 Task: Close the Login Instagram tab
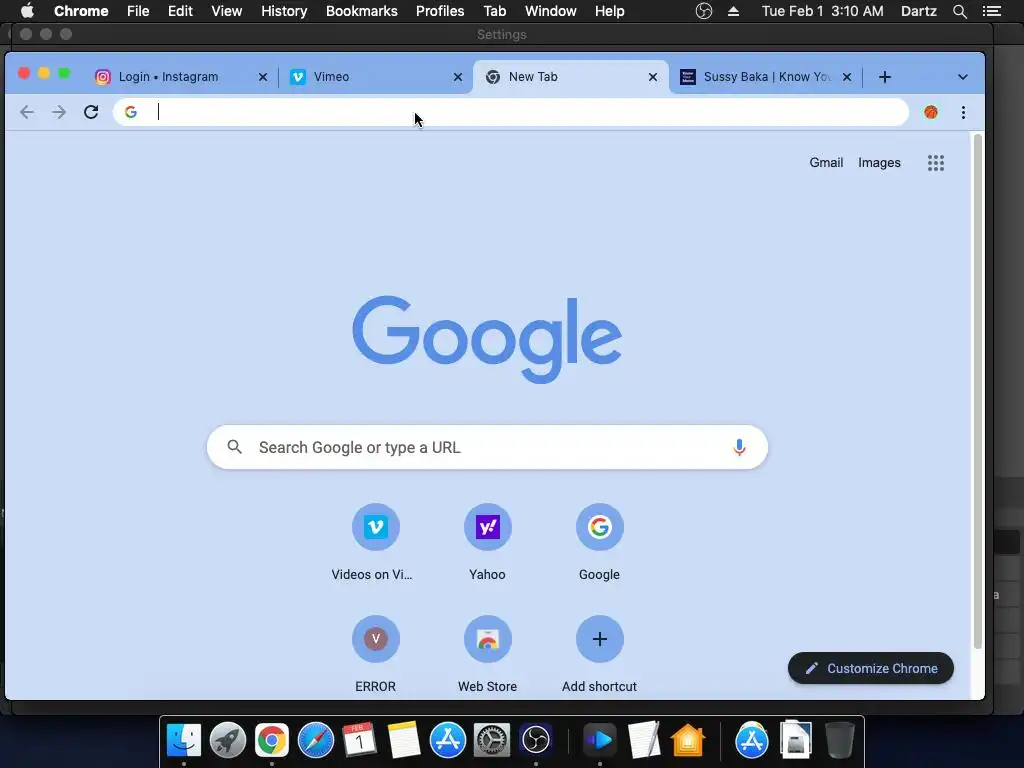point(263,77)
